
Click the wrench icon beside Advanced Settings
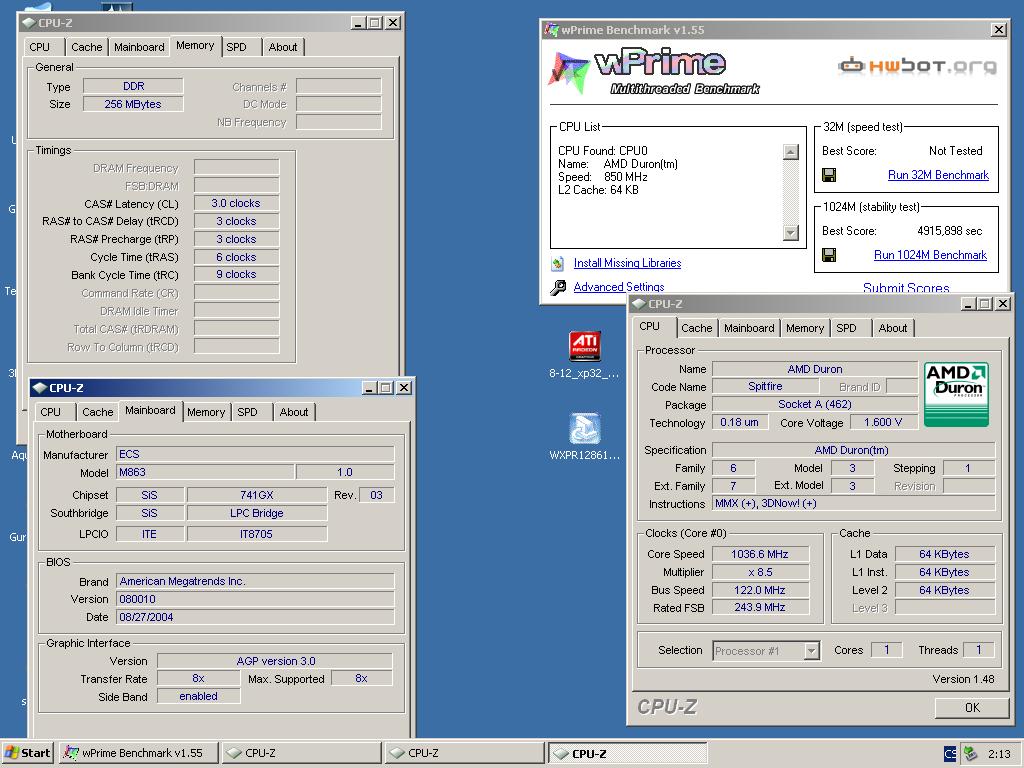558,287
